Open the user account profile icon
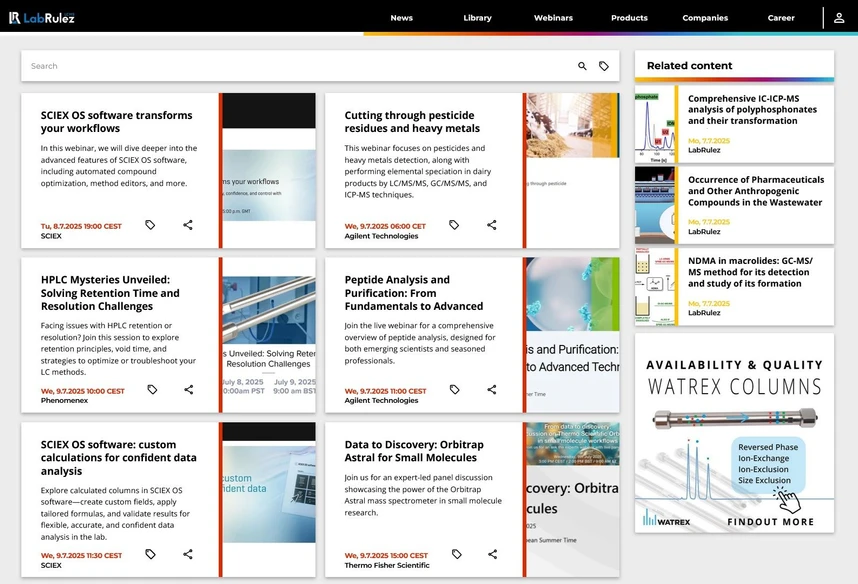858x584 pixels. pyautogui.click(x=839, y=18)
